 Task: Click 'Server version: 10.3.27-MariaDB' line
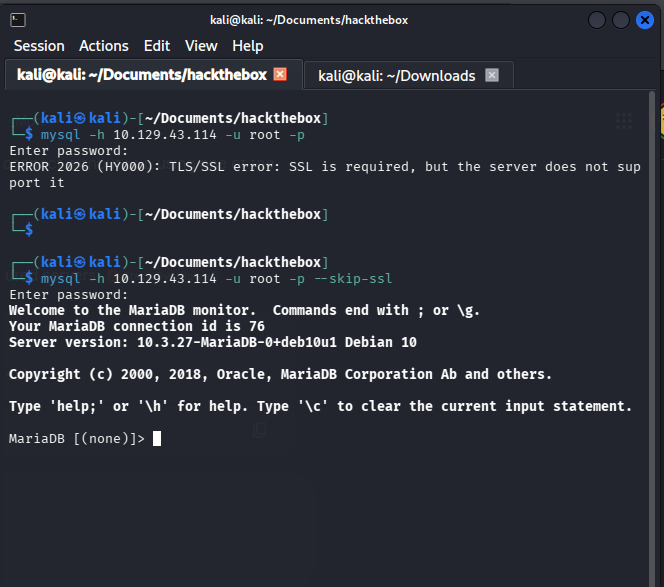coord(213,342)
